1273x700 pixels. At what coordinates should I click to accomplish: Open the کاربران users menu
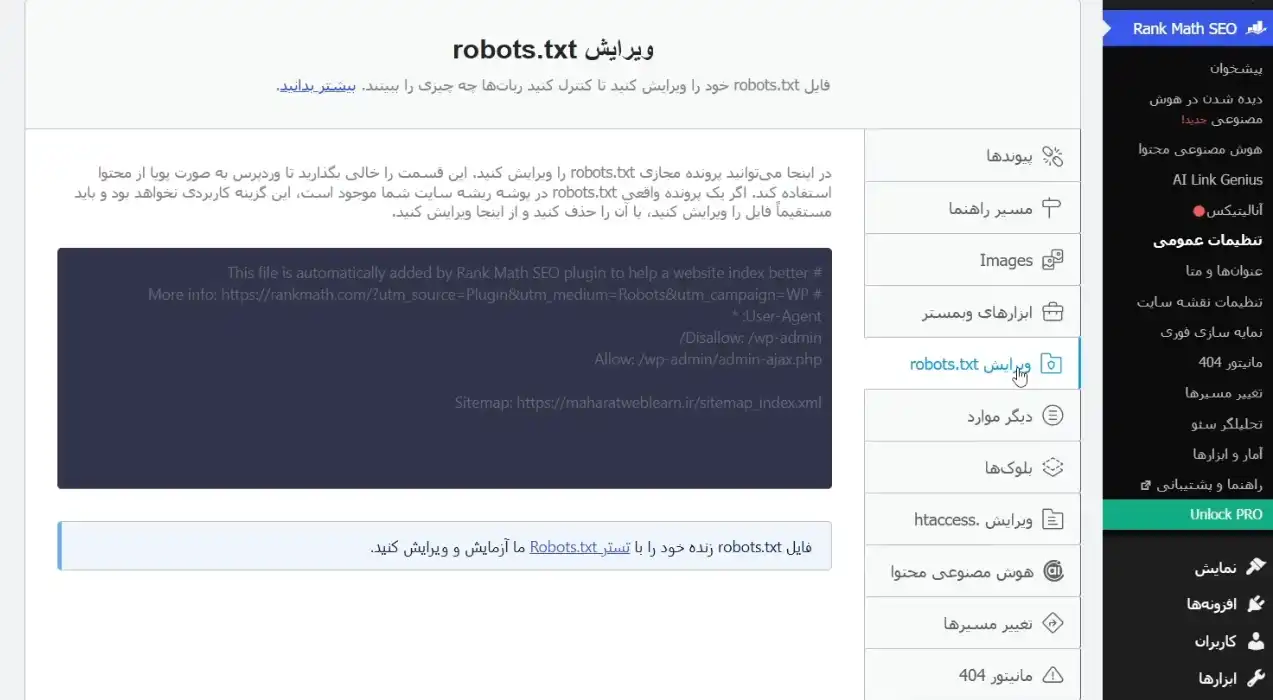[x=1188, y=641]
